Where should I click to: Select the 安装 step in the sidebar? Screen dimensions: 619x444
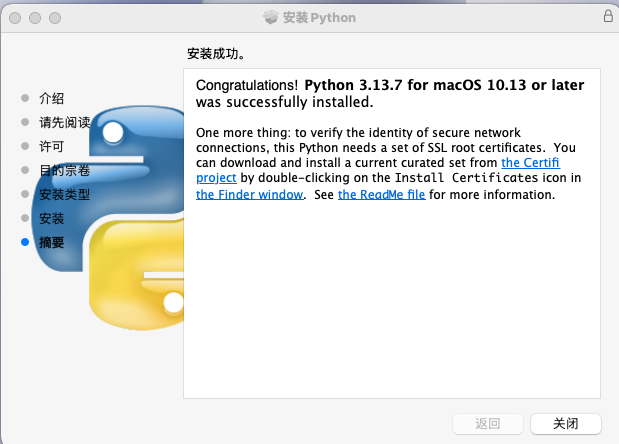pyautogui.click(x=51, y=218)
